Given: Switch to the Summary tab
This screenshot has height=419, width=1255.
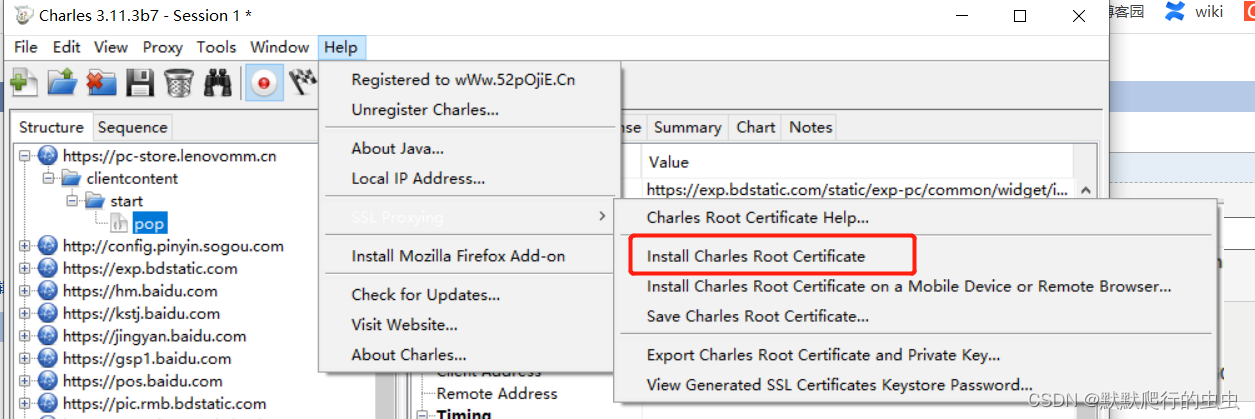Looking at the screenshot, I should coord(687,127).
